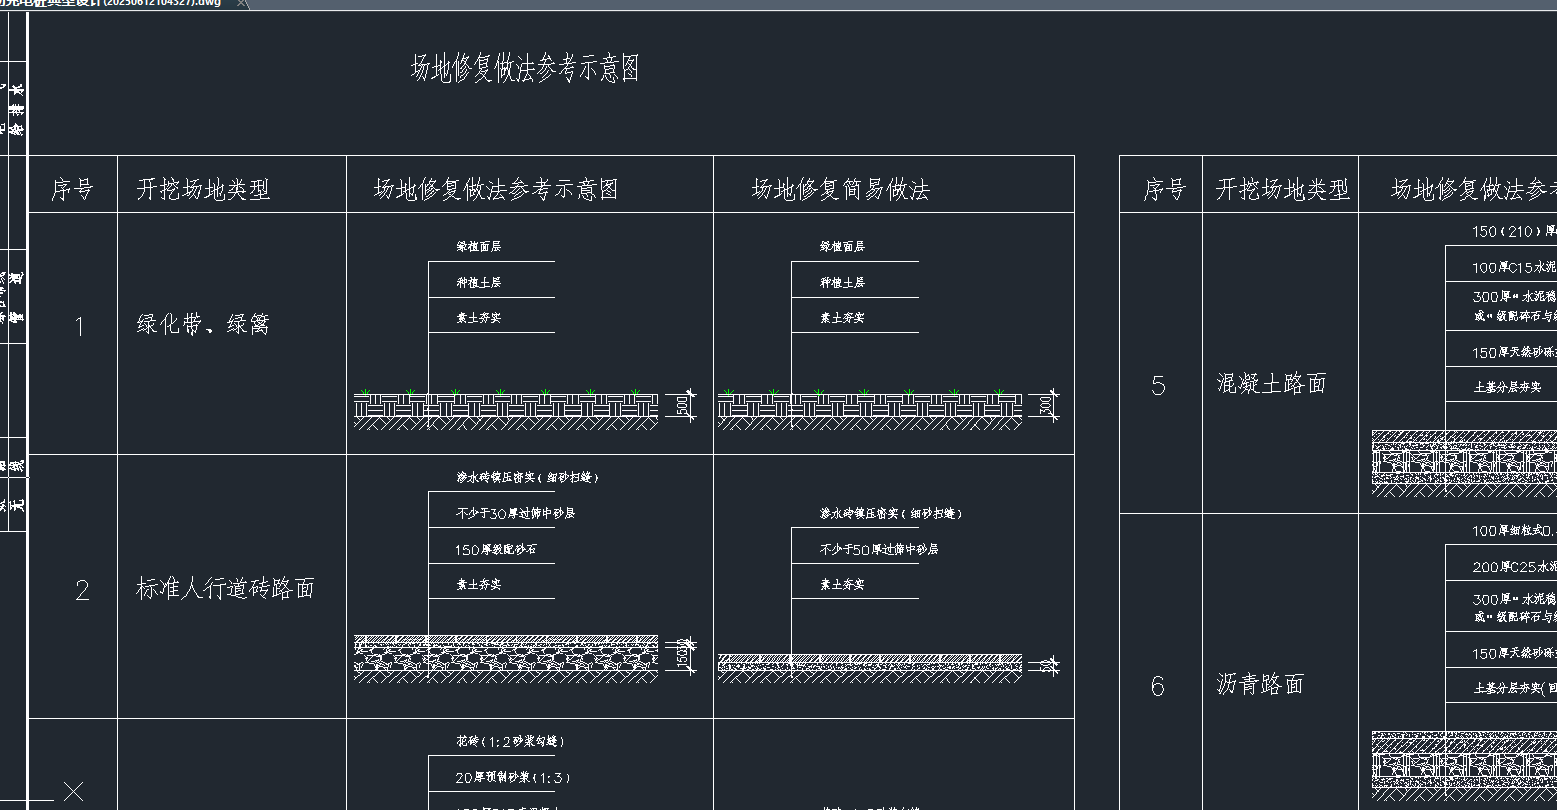1557x810 pixels.
Task: Select the drawing title 场地修复做法参考示意图 above the table
Action: (525, 69)
